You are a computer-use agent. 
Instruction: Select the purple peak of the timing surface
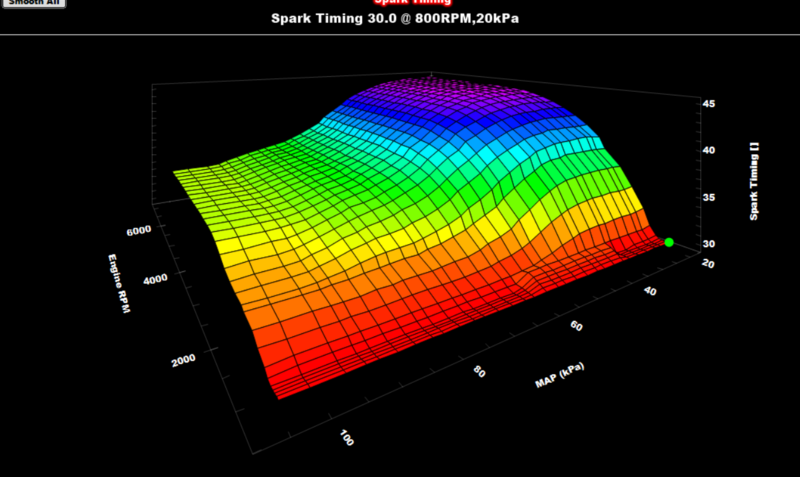(x=430, y=95)
